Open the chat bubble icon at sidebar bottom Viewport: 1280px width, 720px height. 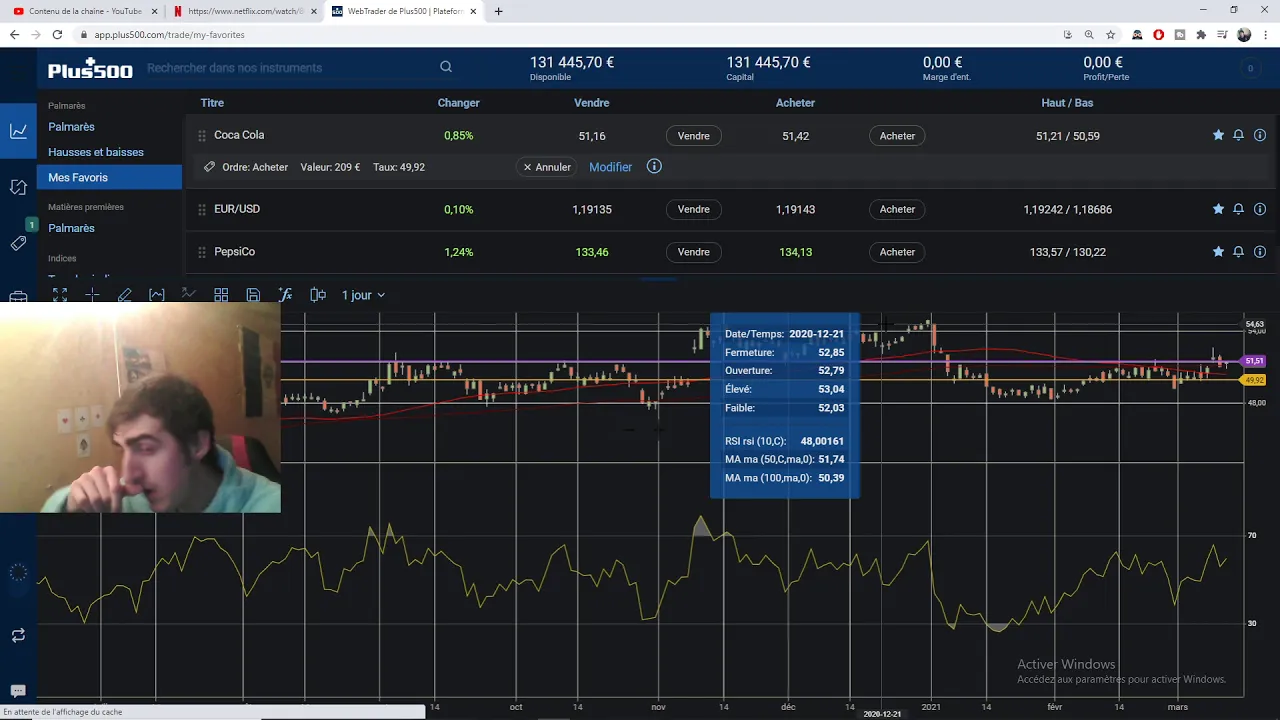coord(18,691)
